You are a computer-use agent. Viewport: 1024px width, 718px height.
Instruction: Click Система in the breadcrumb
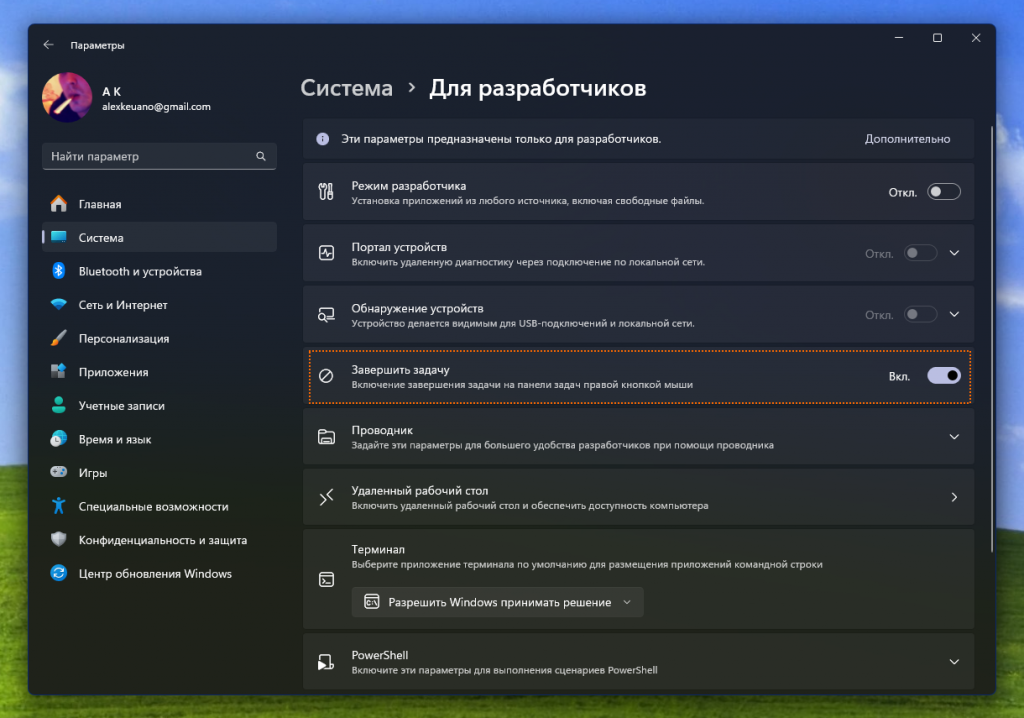click(x=346, y=88)
